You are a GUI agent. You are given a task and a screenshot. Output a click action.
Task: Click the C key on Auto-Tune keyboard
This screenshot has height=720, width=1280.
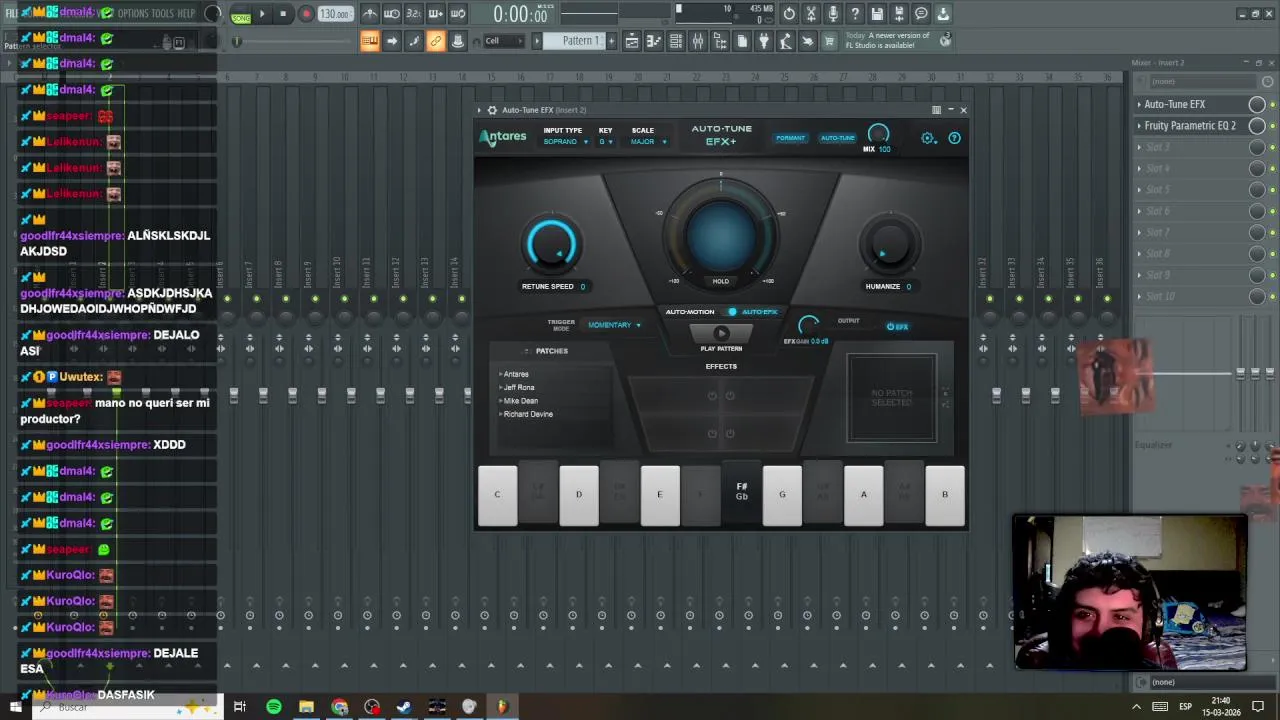click(x=497, y=495)
